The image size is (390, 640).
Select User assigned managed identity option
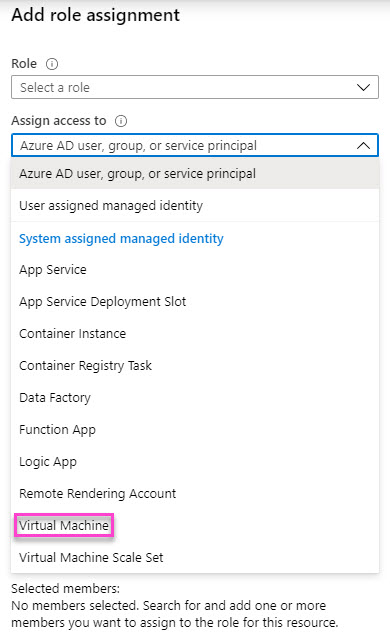coord(195,205)
